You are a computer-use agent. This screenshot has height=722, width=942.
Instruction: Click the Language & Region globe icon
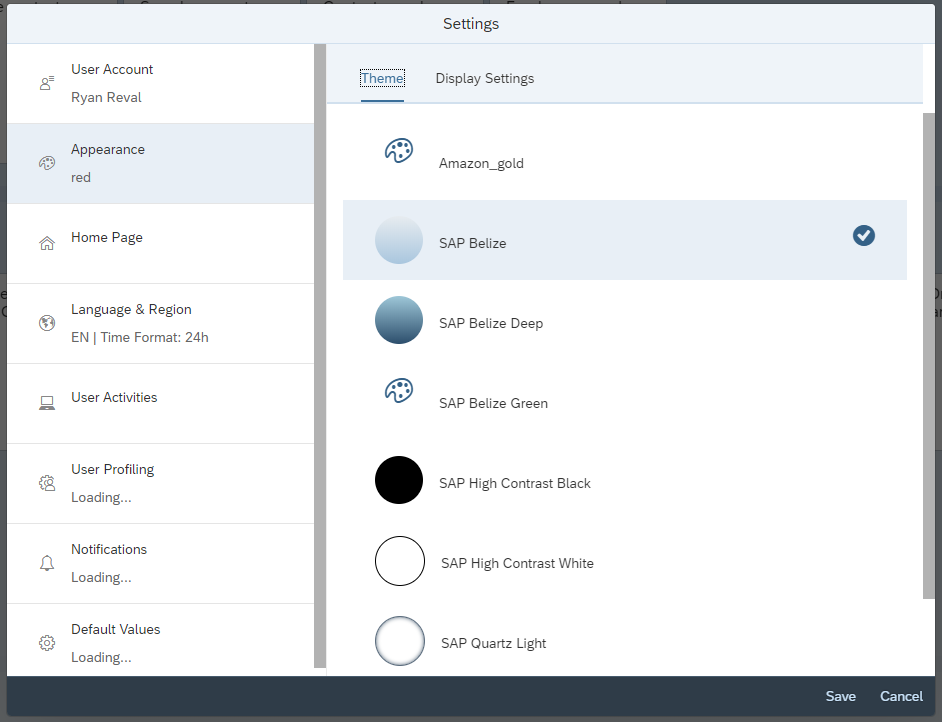pos(47,323)
